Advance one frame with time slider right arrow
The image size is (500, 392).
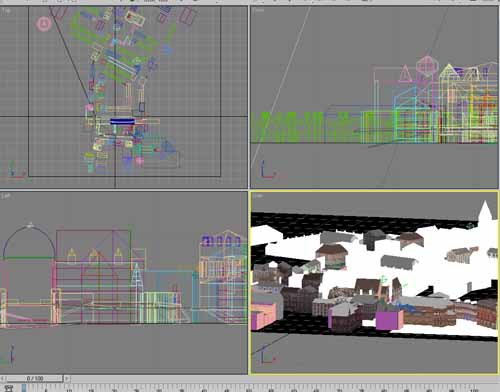[67, 378]
